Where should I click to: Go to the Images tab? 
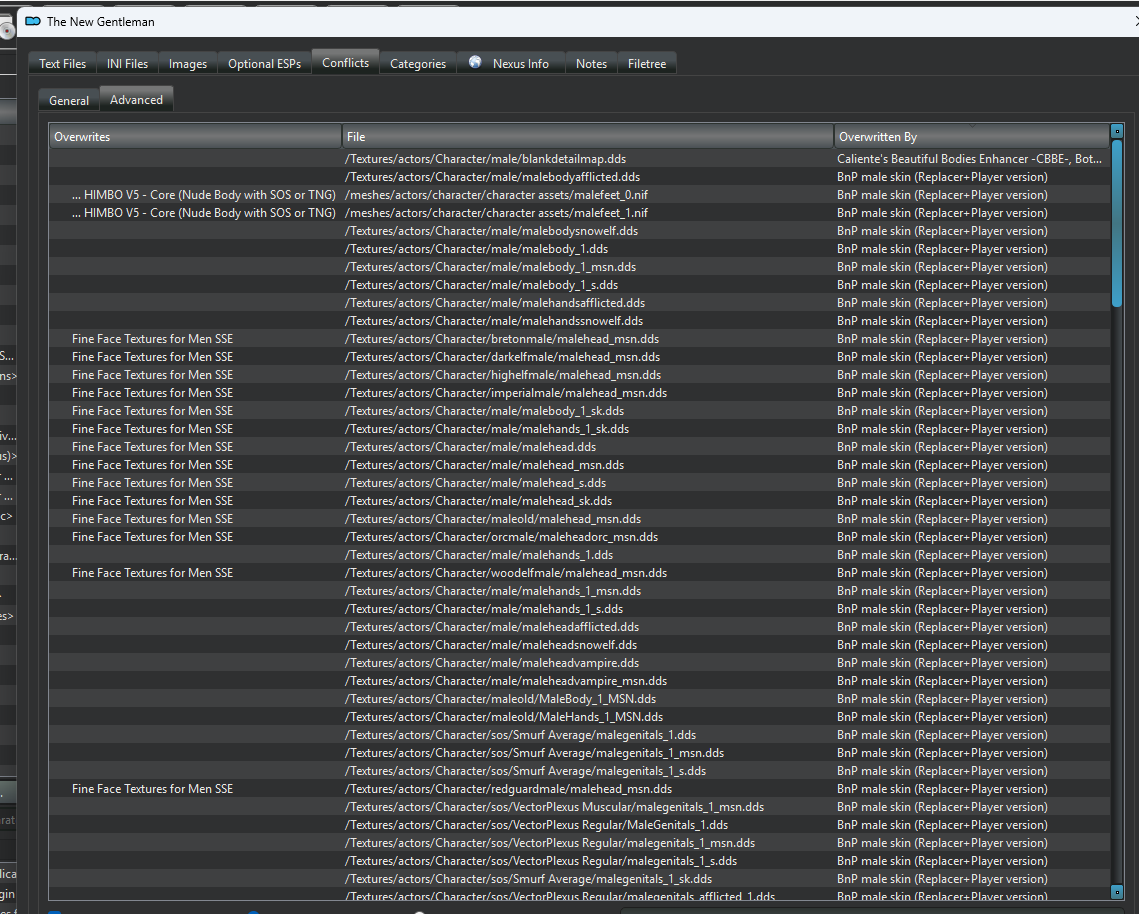[187, 63]
